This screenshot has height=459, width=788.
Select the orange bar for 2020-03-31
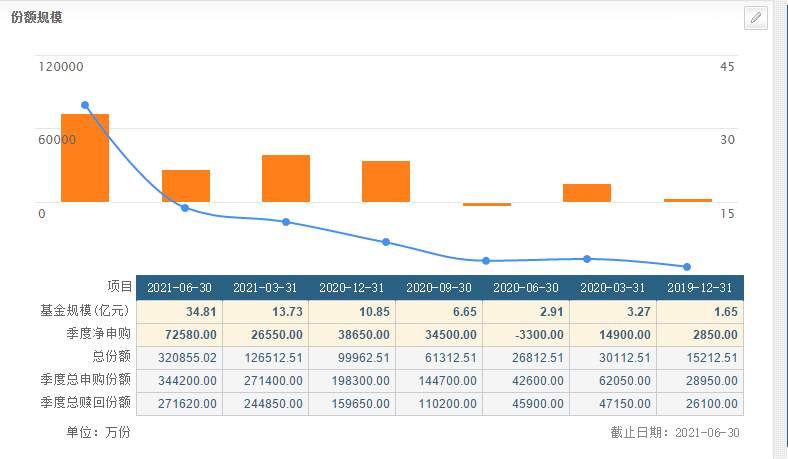pos(587,193)
